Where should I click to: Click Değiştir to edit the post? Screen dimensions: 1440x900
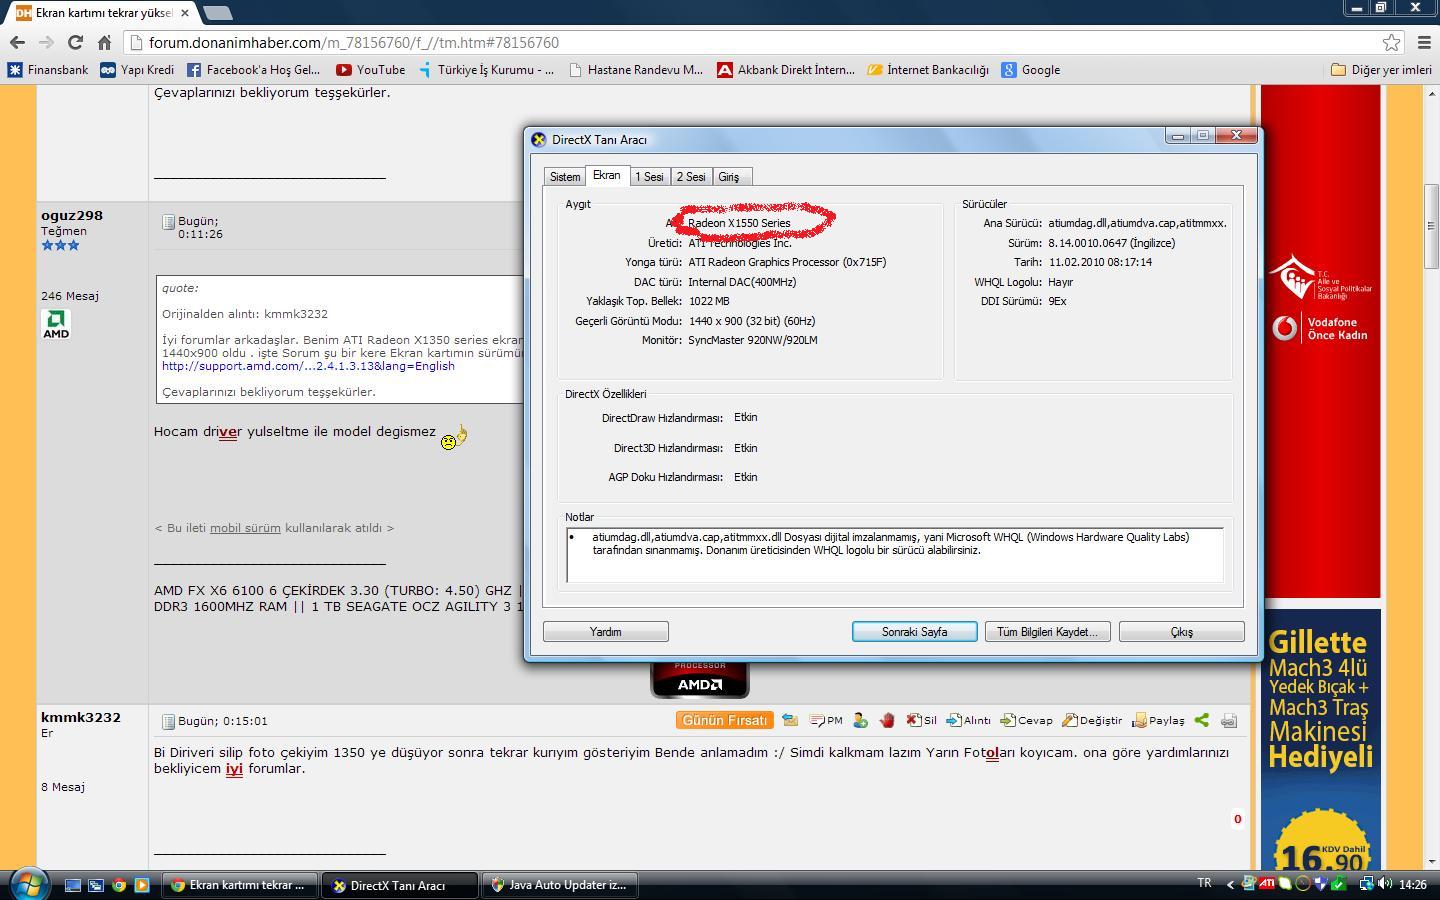click(1092, 720)
